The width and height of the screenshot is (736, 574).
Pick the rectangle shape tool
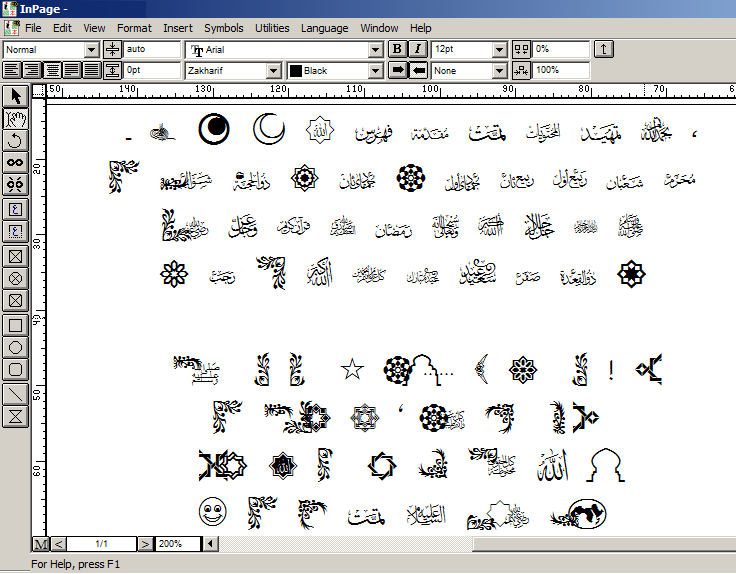16,325
